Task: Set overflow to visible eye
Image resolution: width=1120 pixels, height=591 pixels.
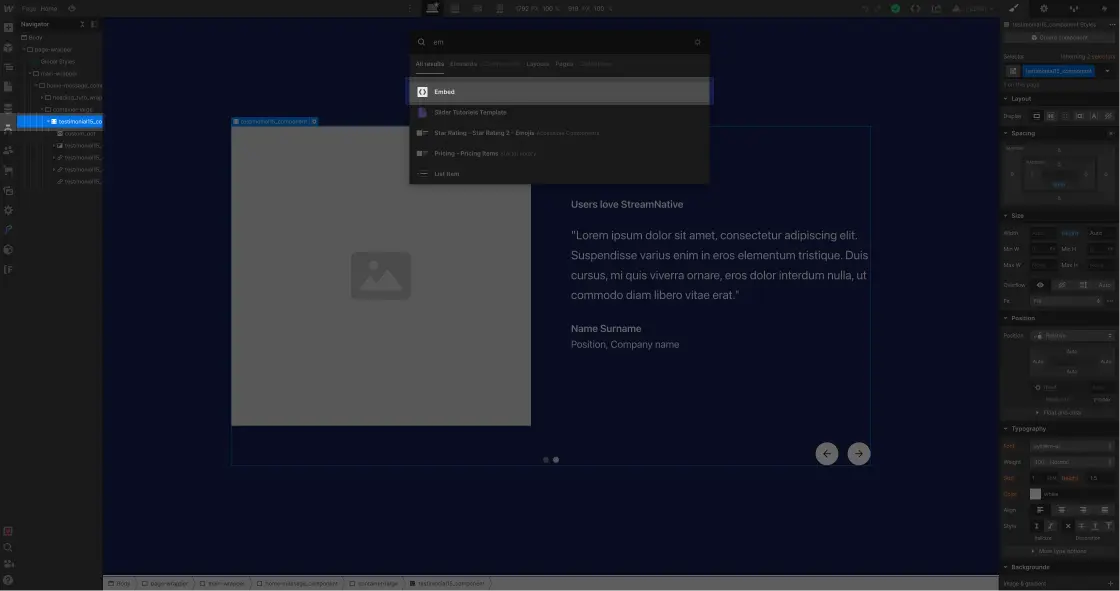Action: (x=1040, y=284)
